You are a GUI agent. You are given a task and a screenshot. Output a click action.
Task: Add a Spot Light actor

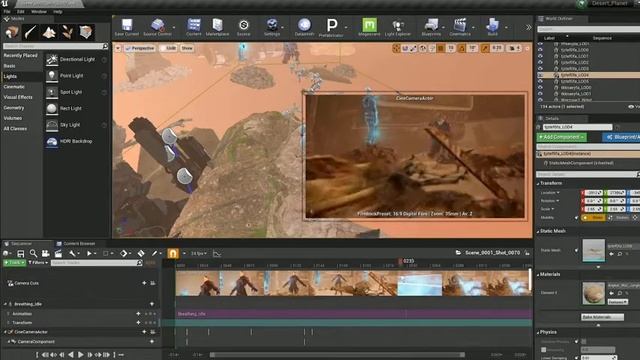click(x=76, y=92)
